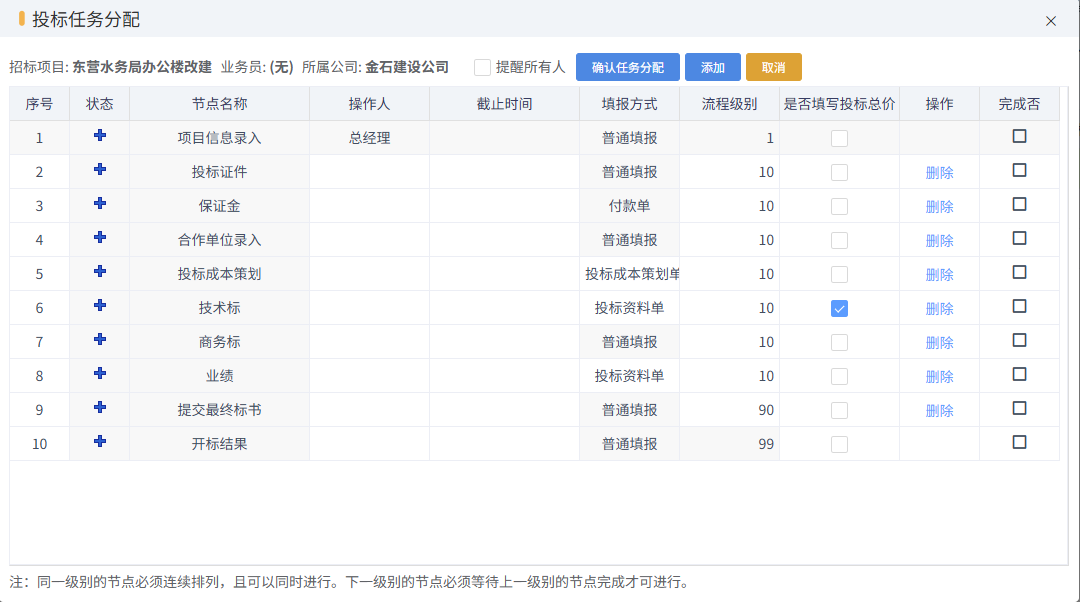The image size is (1080, 602).
Task: Click the plus icon for 投标证件
Action: coord(99,172)
